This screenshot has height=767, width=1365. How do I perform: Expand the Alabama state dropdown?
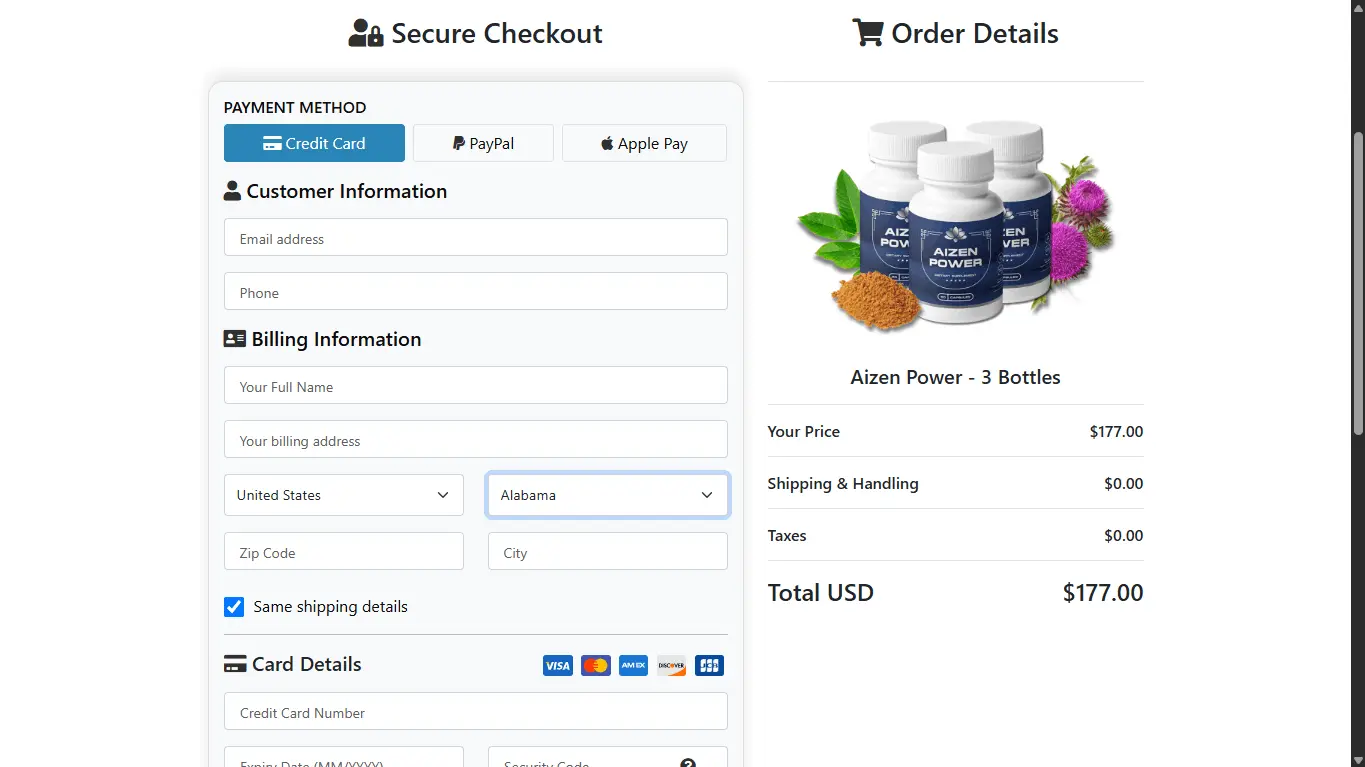coord(608,495)
